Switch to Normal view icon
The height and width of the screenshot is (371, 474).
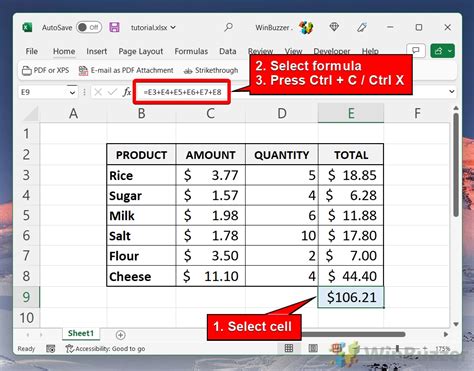[x=289, y=349]
